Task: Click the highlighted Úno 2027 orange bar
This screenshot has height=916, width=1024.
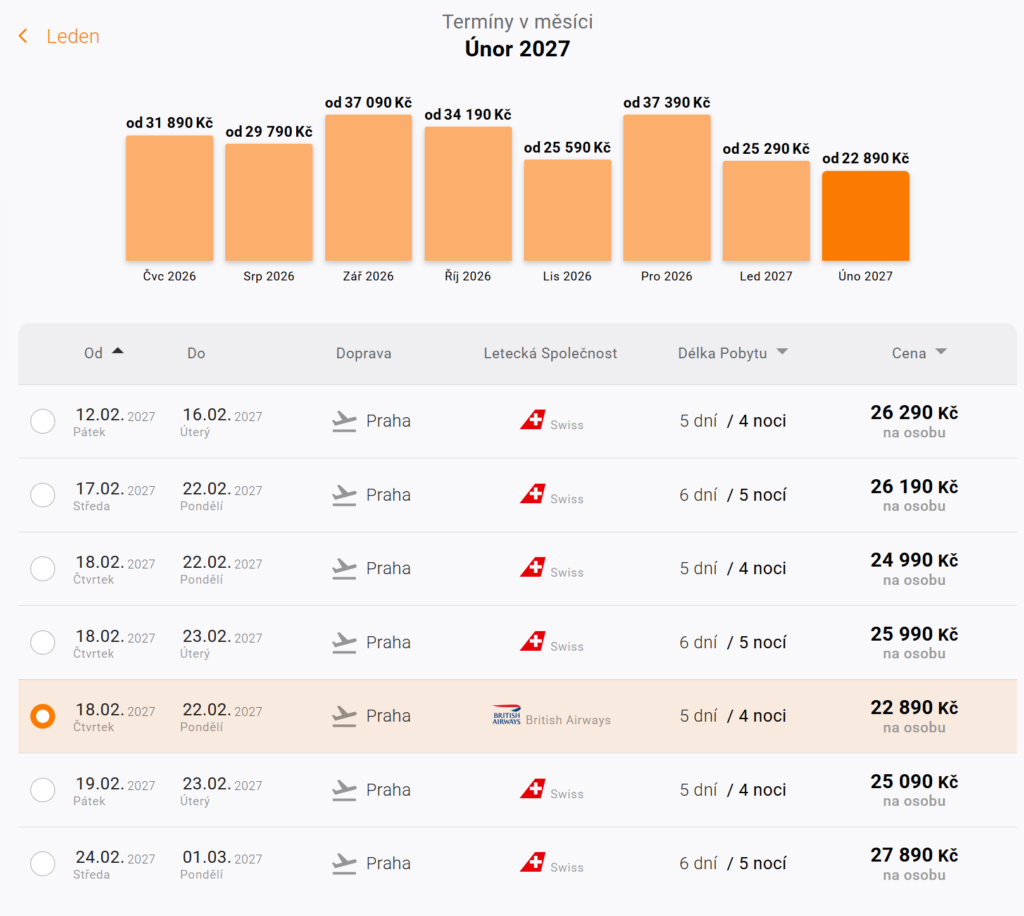Action: point(865,216)
